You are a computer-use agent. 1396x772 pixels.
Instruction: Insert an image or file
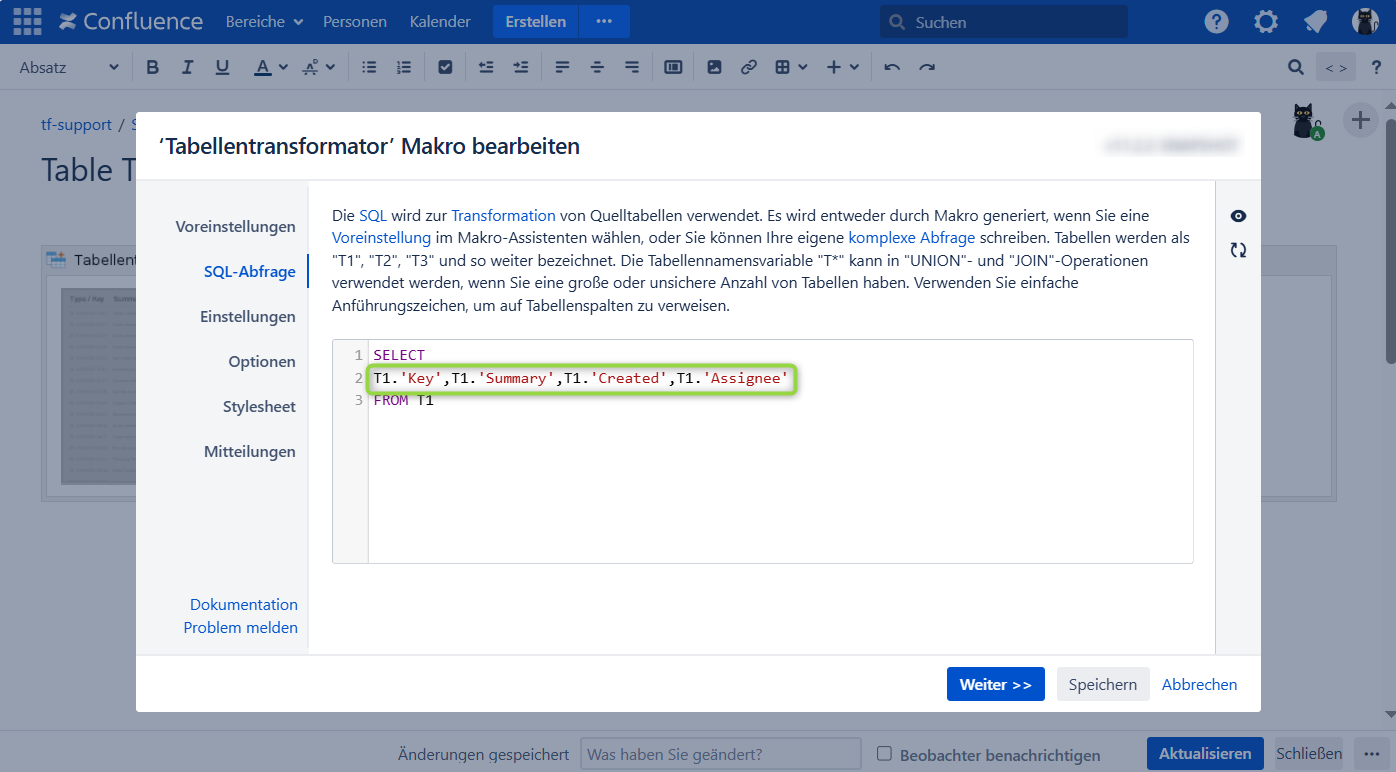point(714,67)
